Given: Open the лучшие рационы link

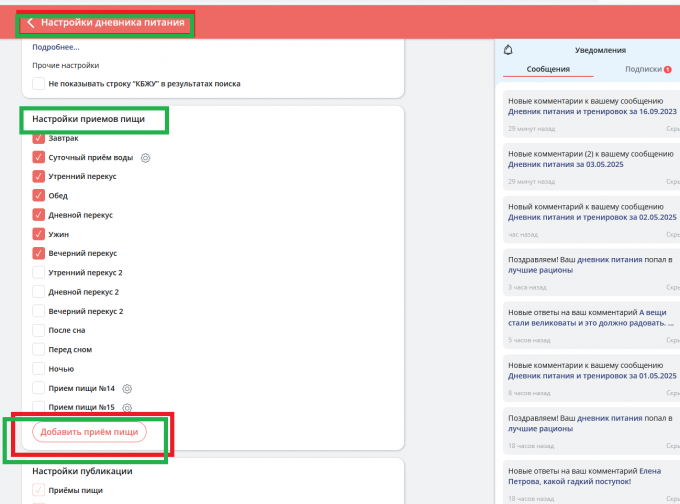Looking at the screenshot, I should pos(541,270).
